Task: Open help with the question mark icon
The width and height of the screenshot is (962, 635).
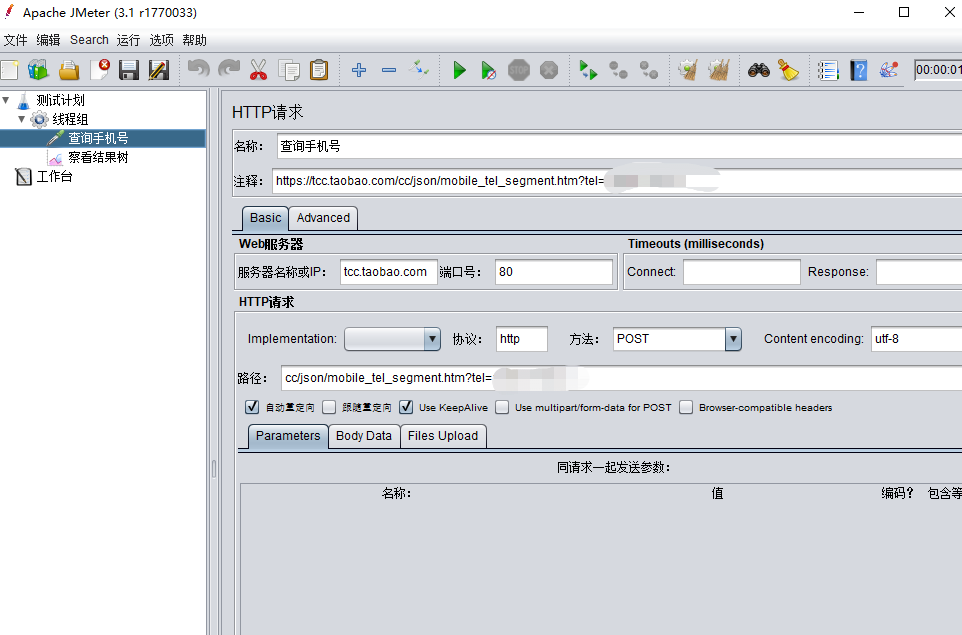Action: point(859,70)
